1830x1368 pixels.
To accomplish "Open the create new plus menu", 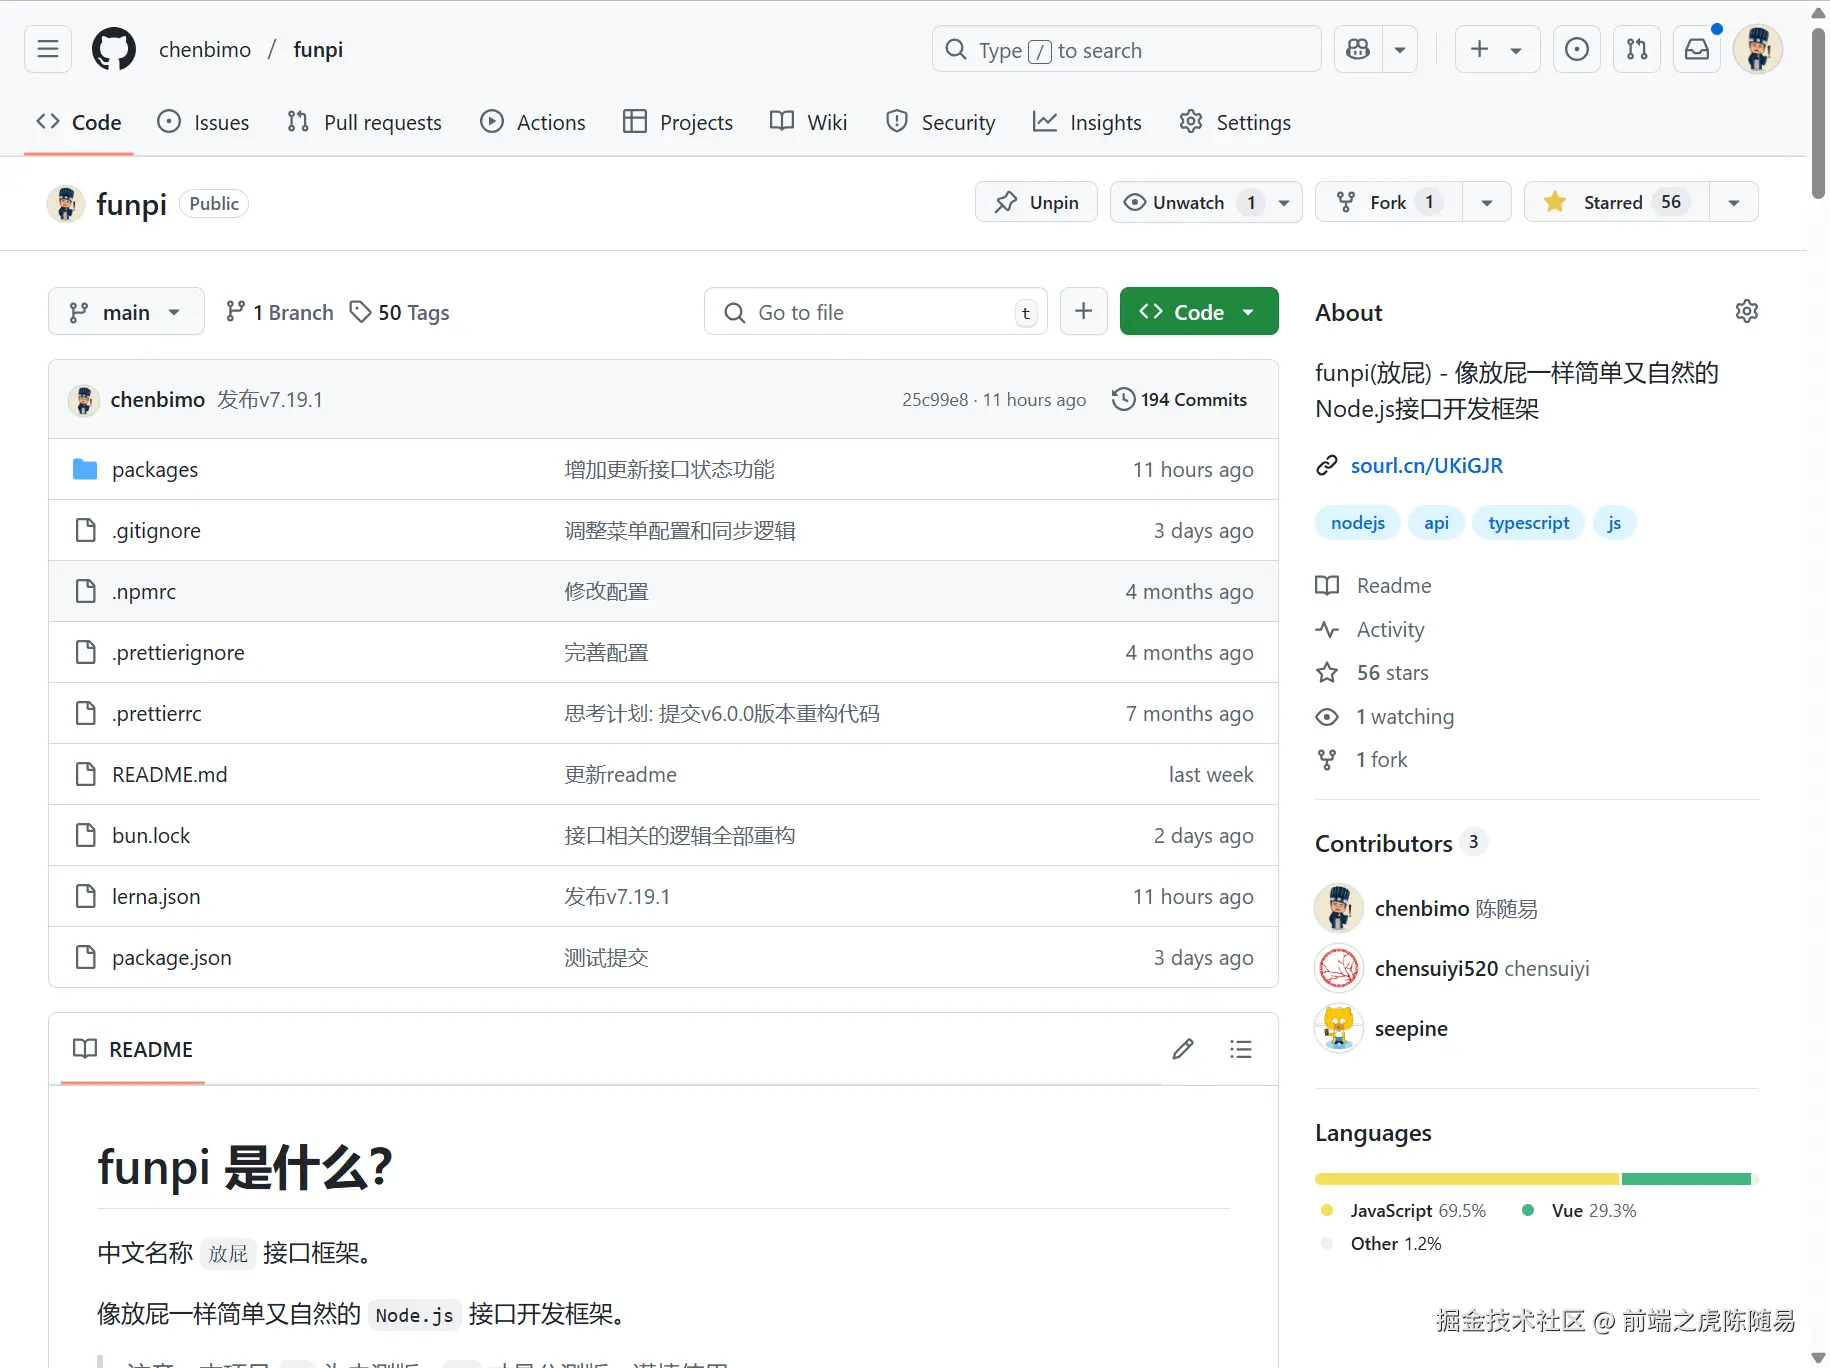I will click(1497, 49).
